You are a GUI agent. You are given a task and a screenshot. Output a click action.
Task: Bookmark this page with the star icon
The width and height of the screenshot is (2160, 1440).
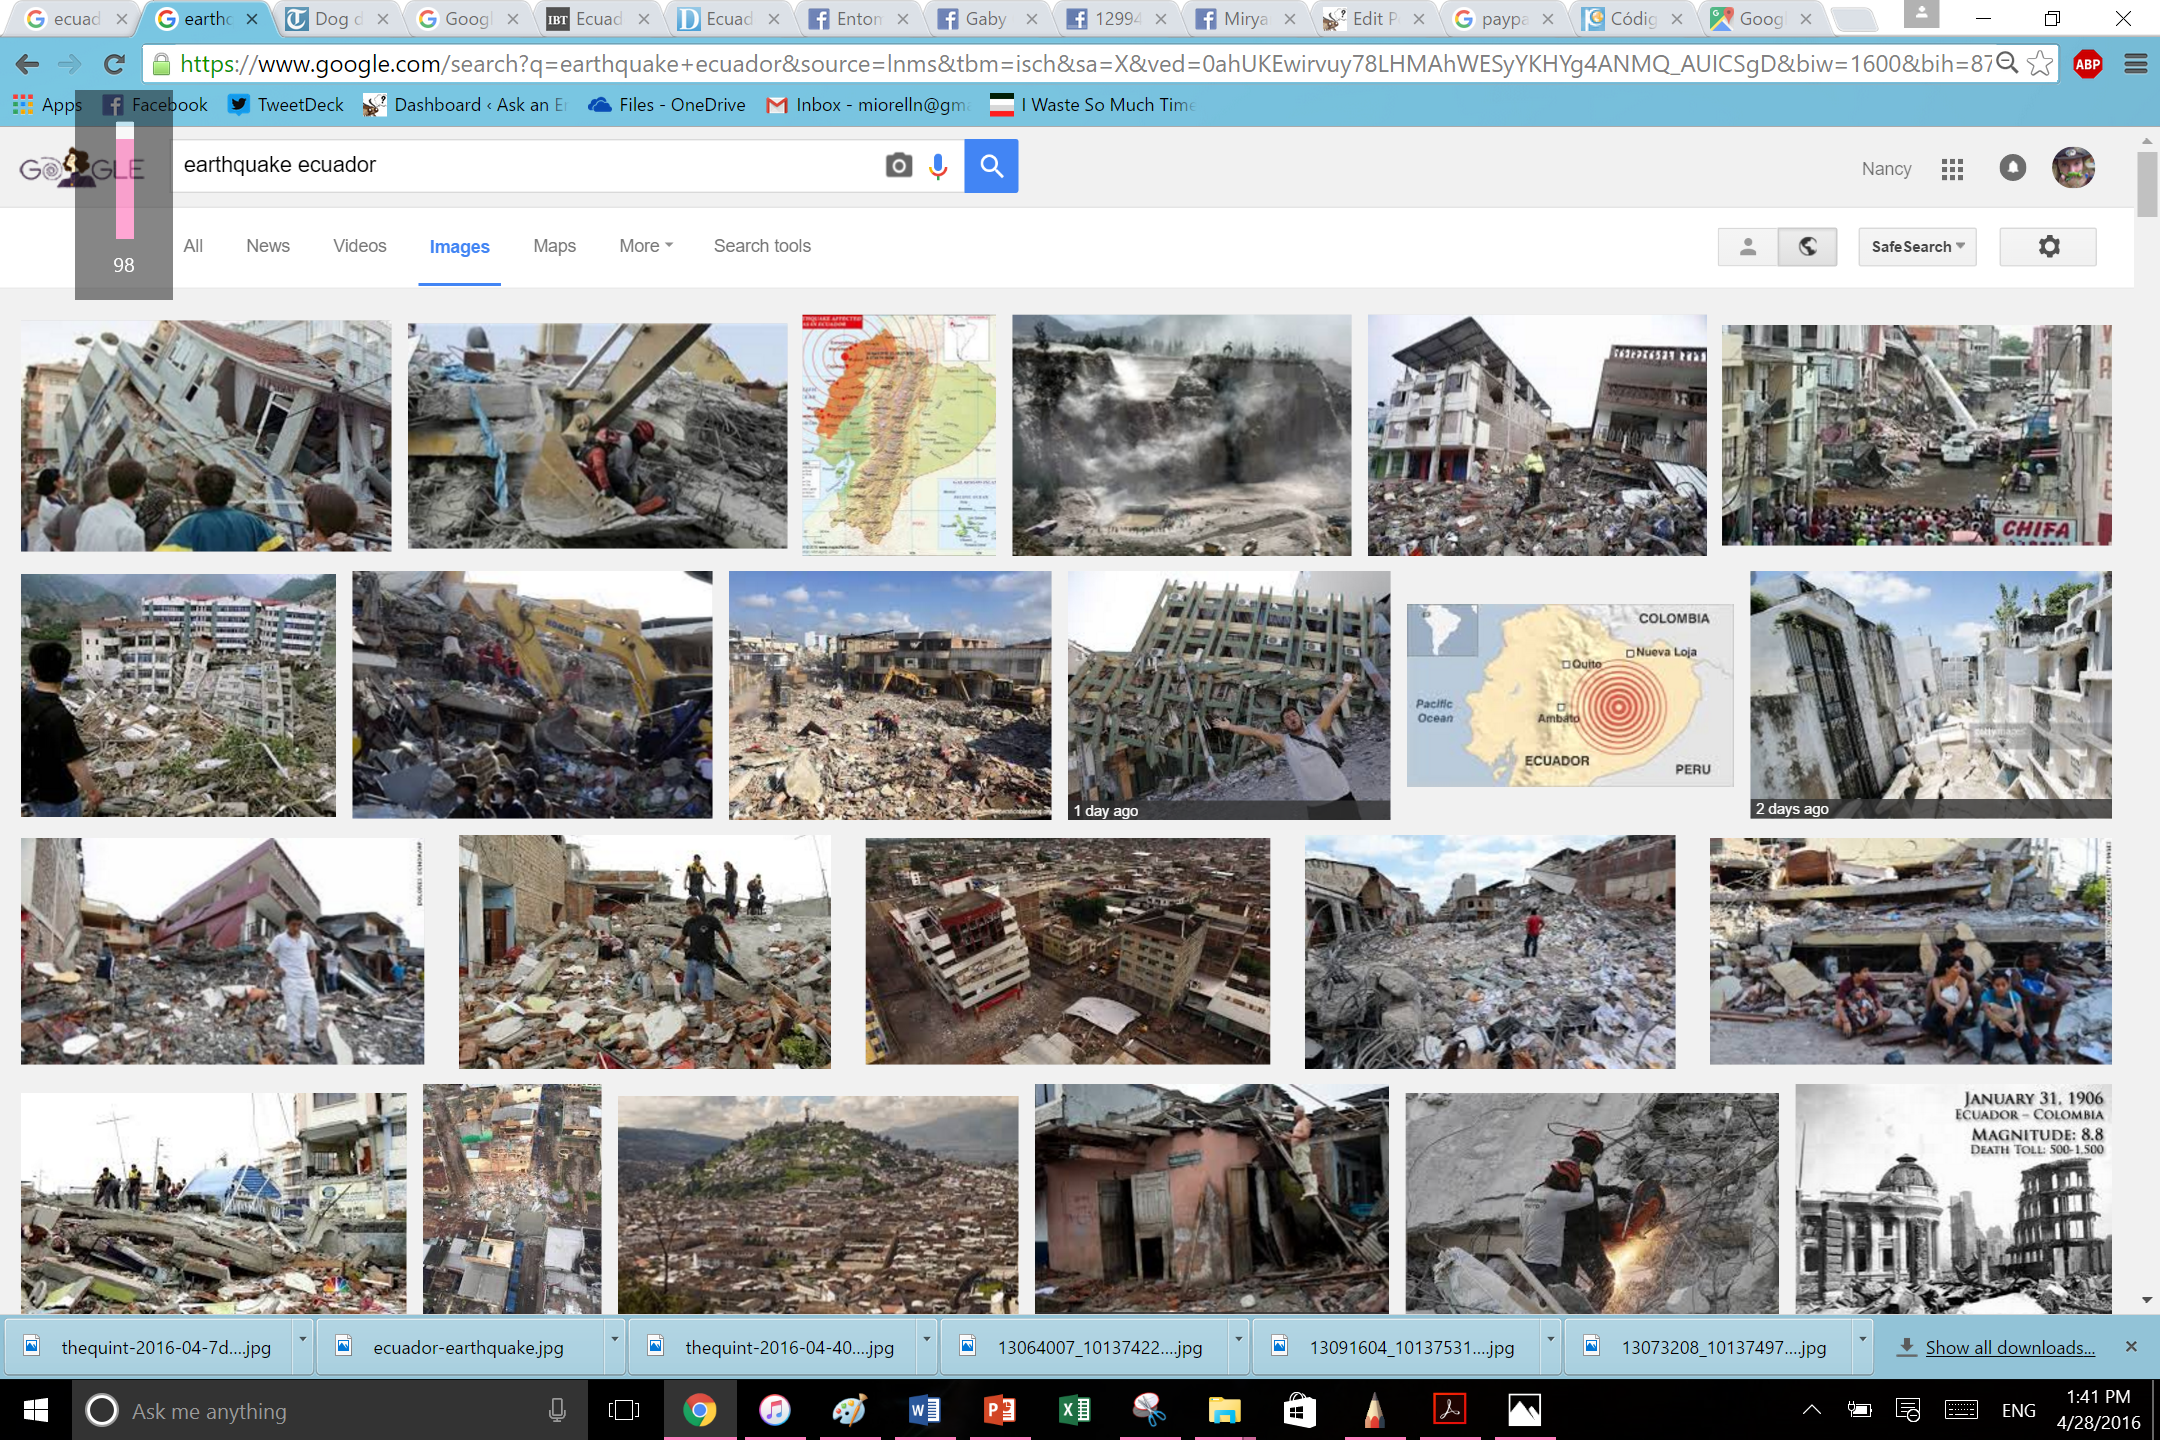[2040, 65]
